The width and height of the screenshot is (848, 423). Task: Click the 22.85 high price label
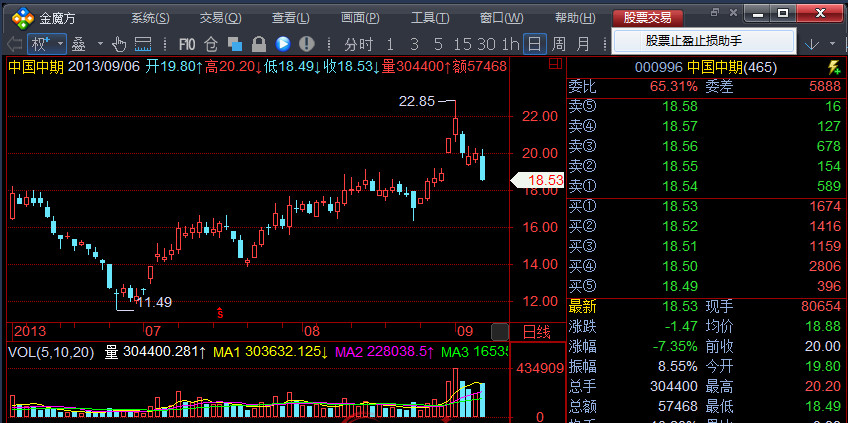point(416,101)
